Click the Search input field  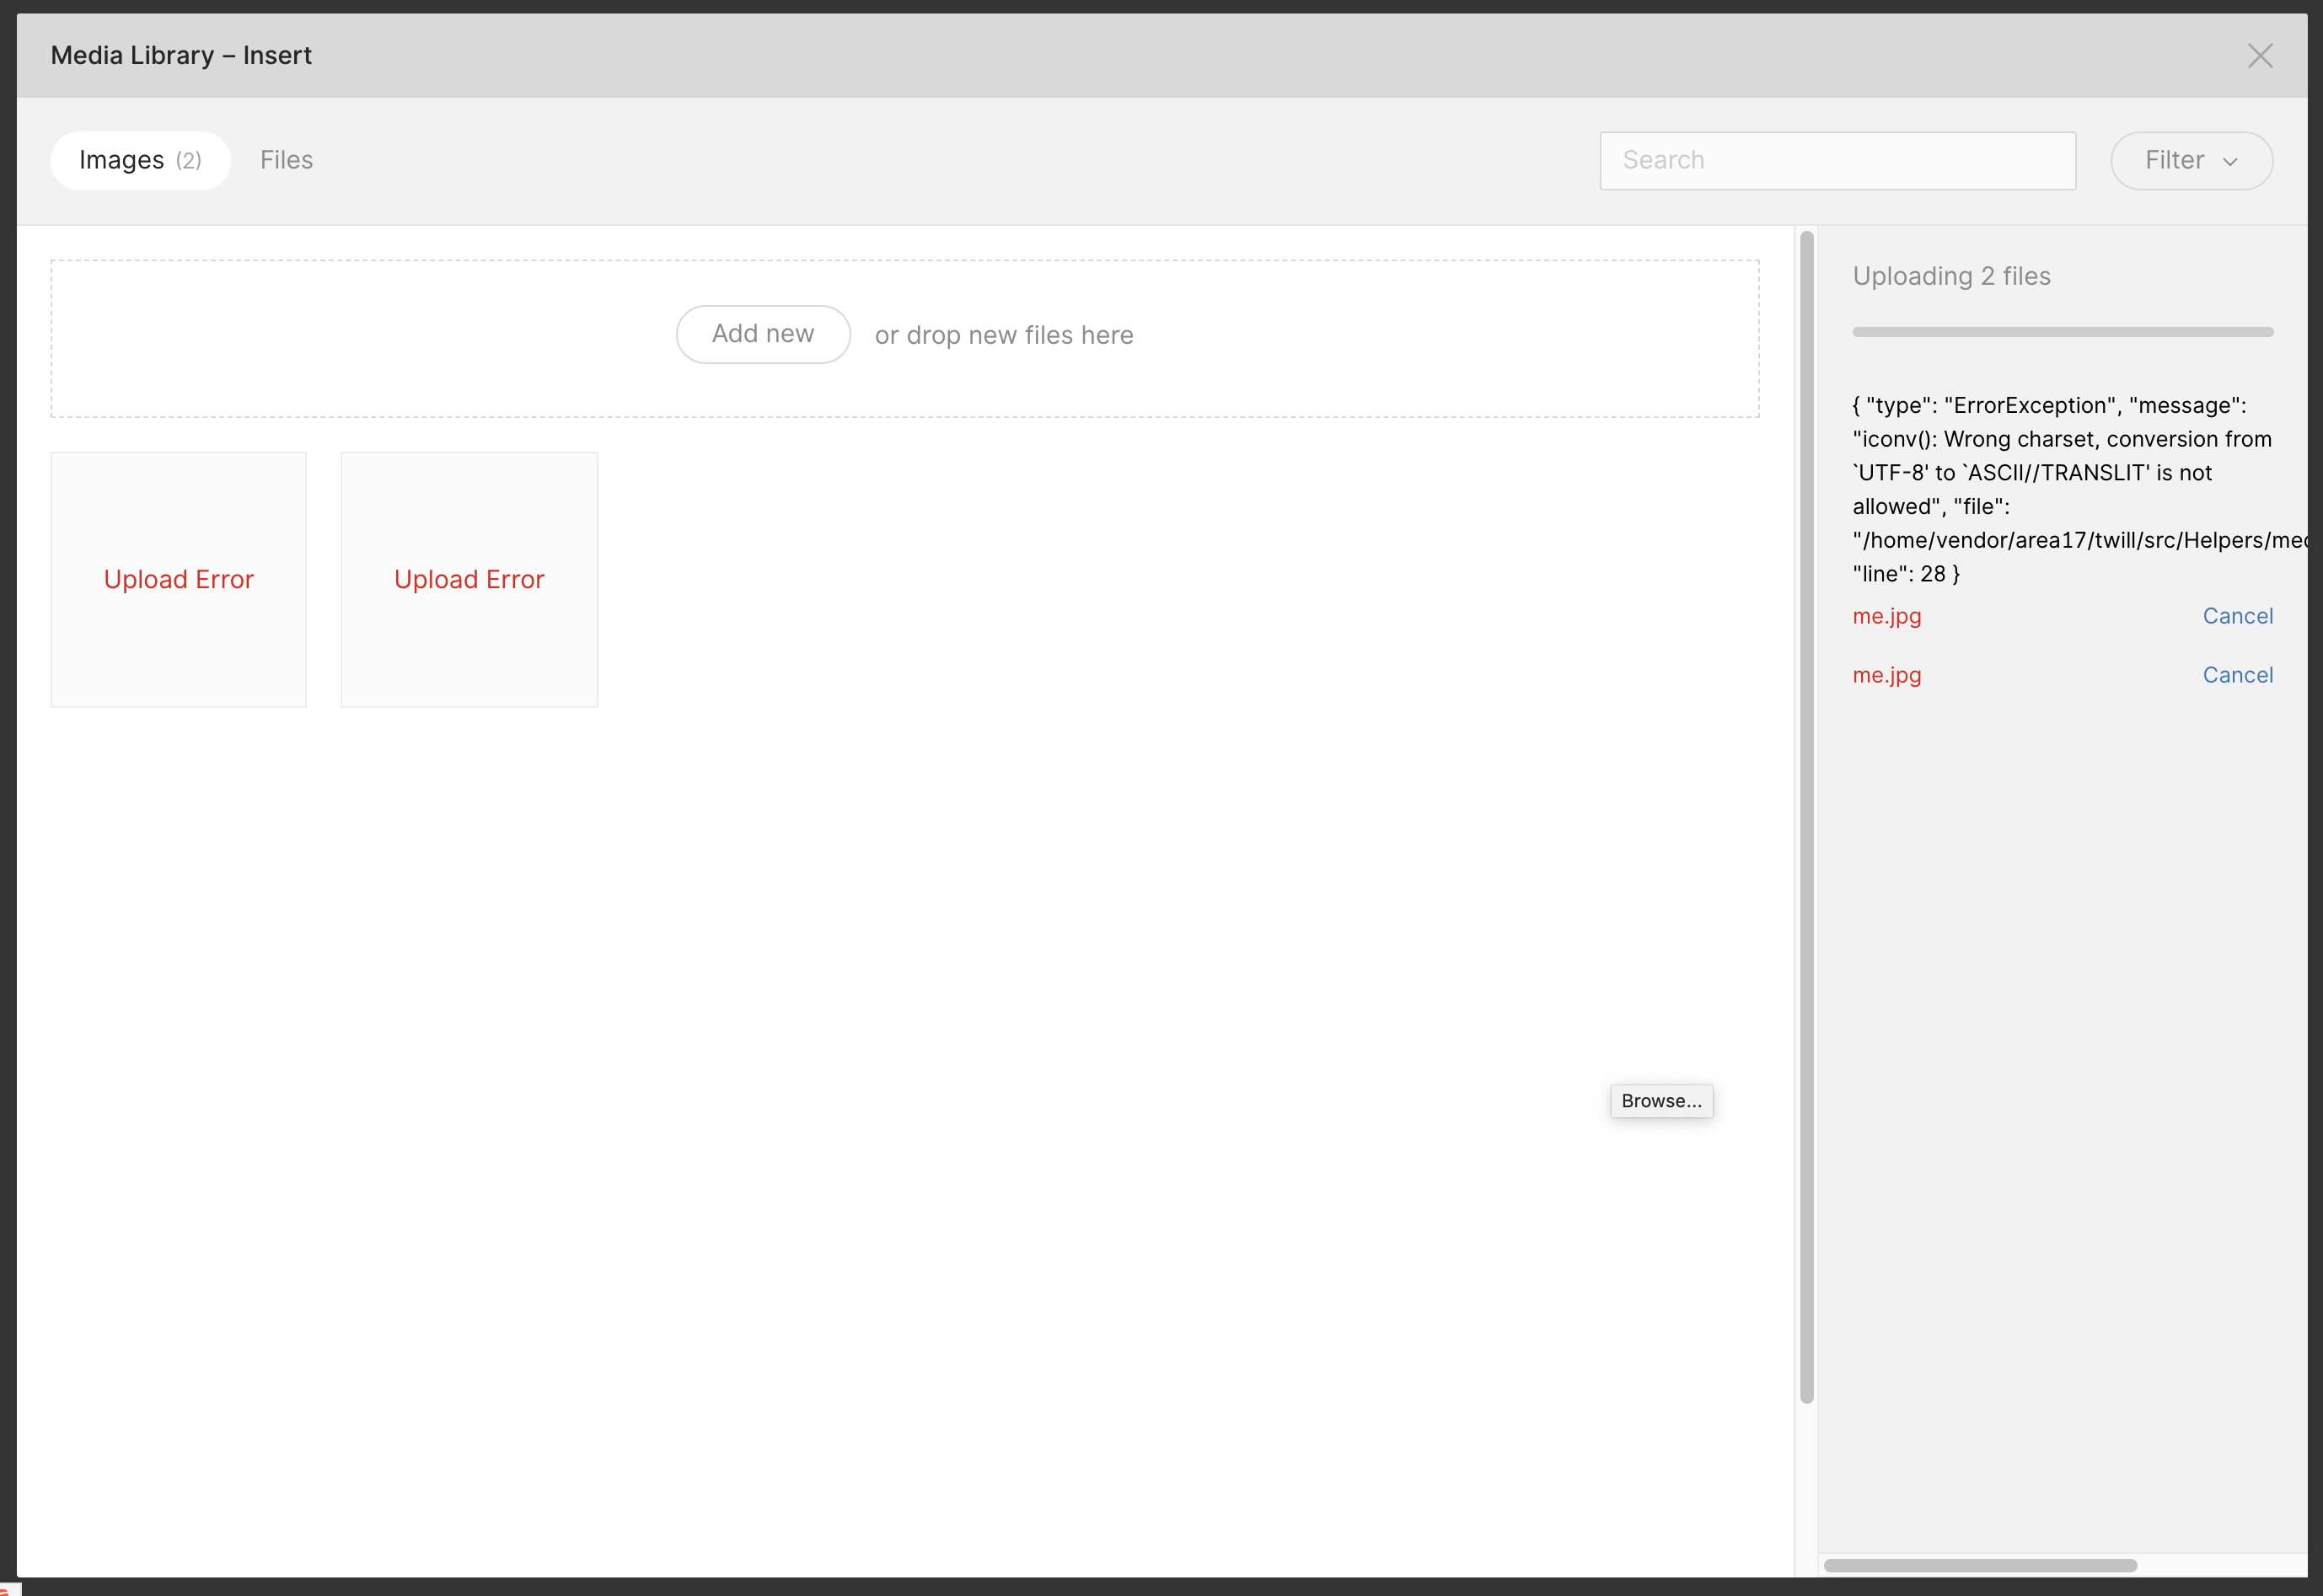[1837, 160]
